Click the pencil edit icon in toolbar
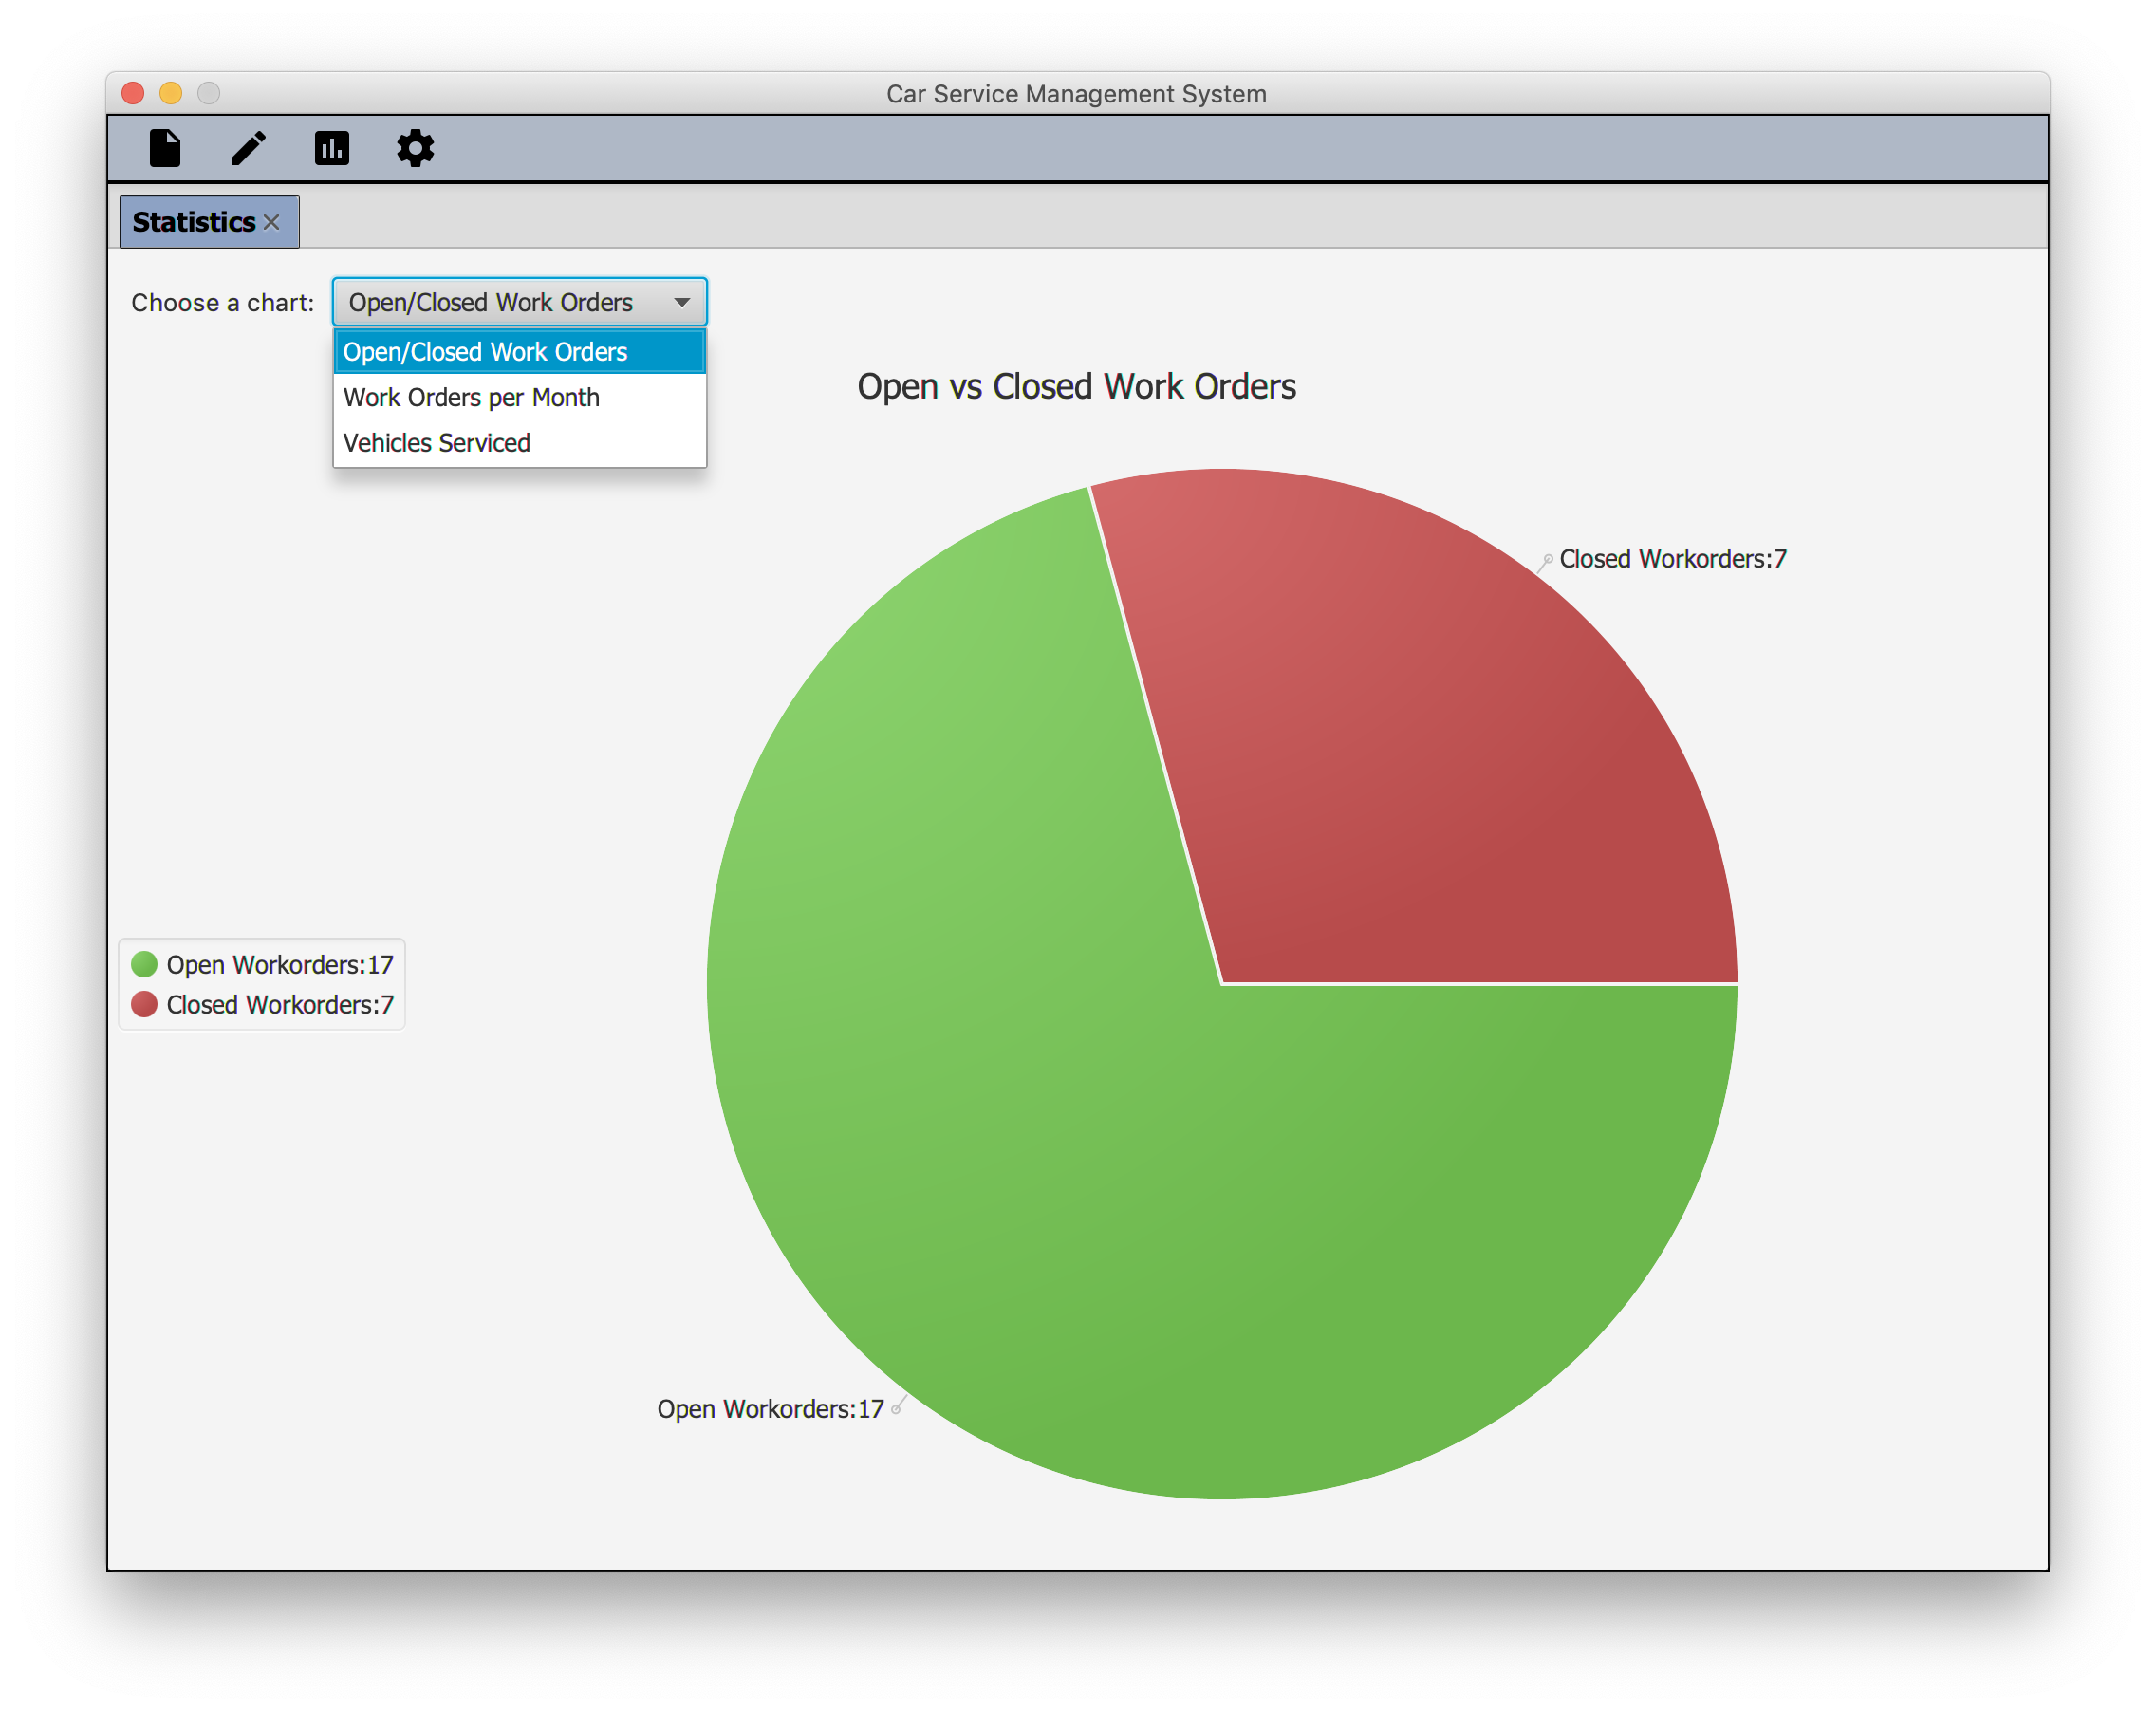Screen dimensions: 2156x1712 click(x=248, y=148)
